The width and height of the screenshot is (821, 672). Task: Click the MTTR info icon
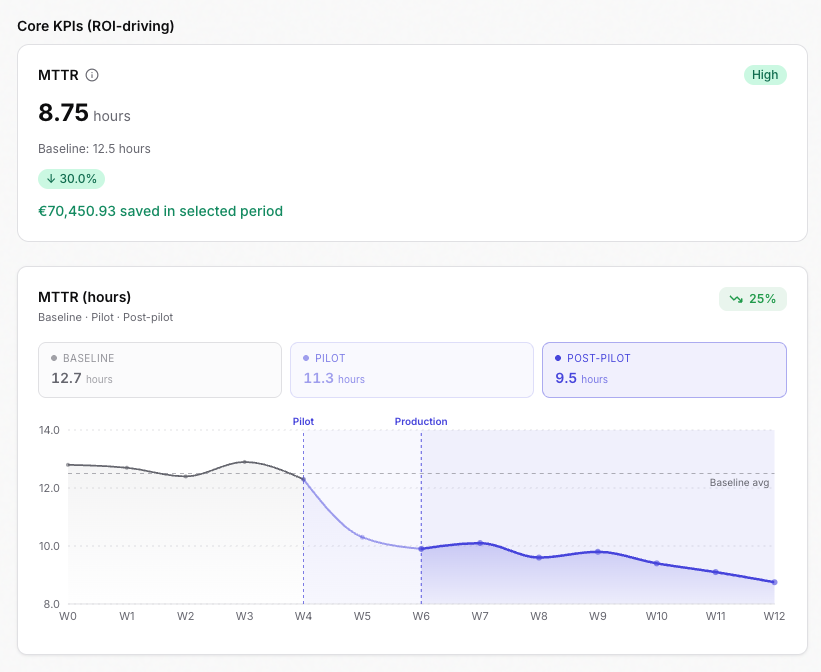point(92,75)
